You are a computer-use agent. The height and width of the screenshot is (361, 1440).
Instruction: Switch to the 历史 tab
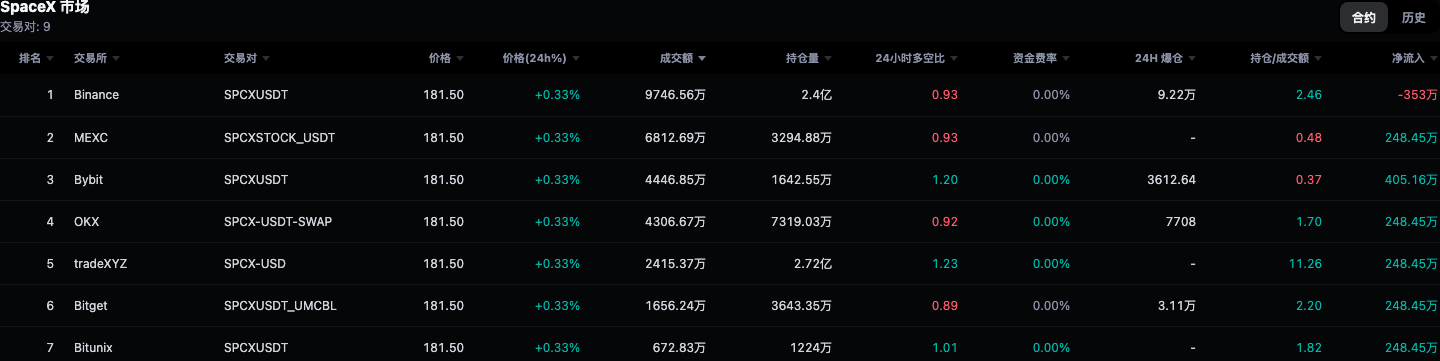point(1414,17)
